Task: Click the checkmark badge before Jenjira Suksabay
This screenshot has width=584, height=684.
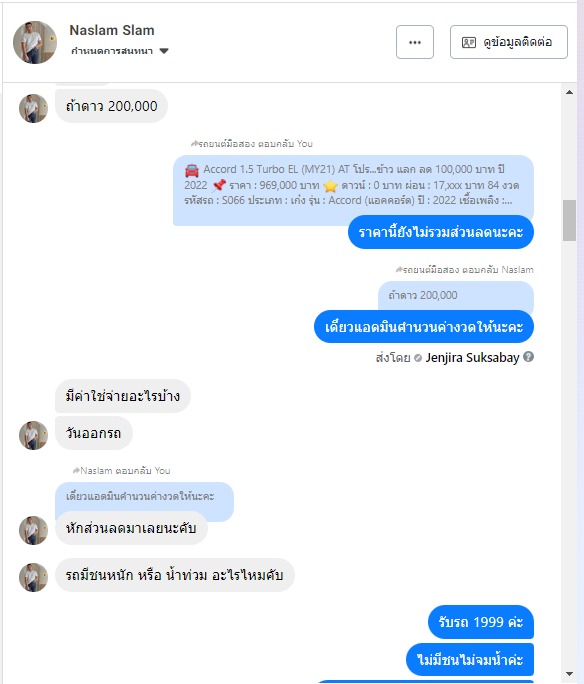Action: 417,358
